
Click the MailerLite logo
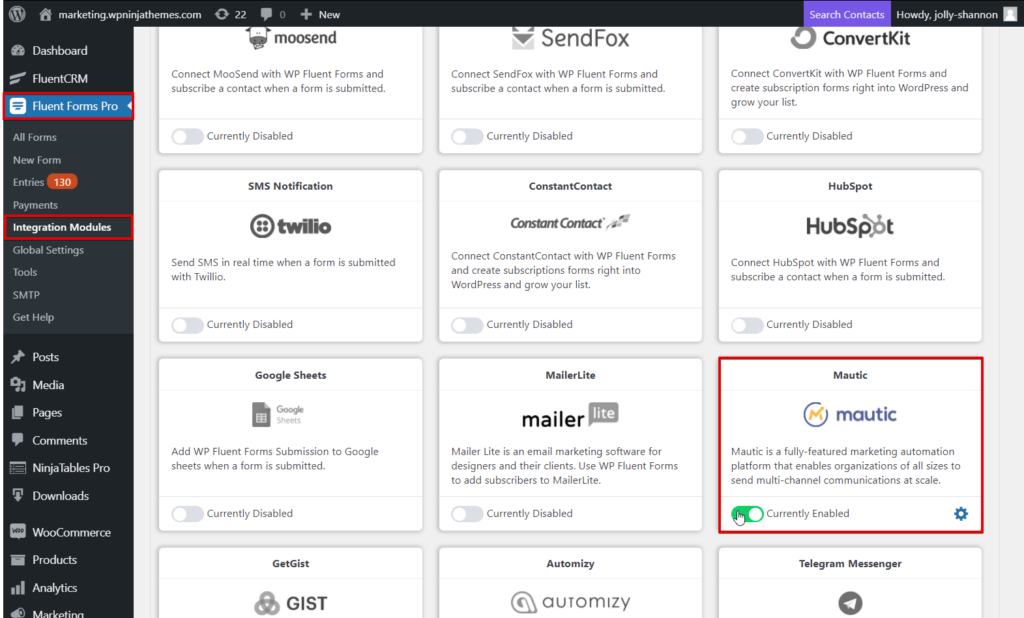570,415
